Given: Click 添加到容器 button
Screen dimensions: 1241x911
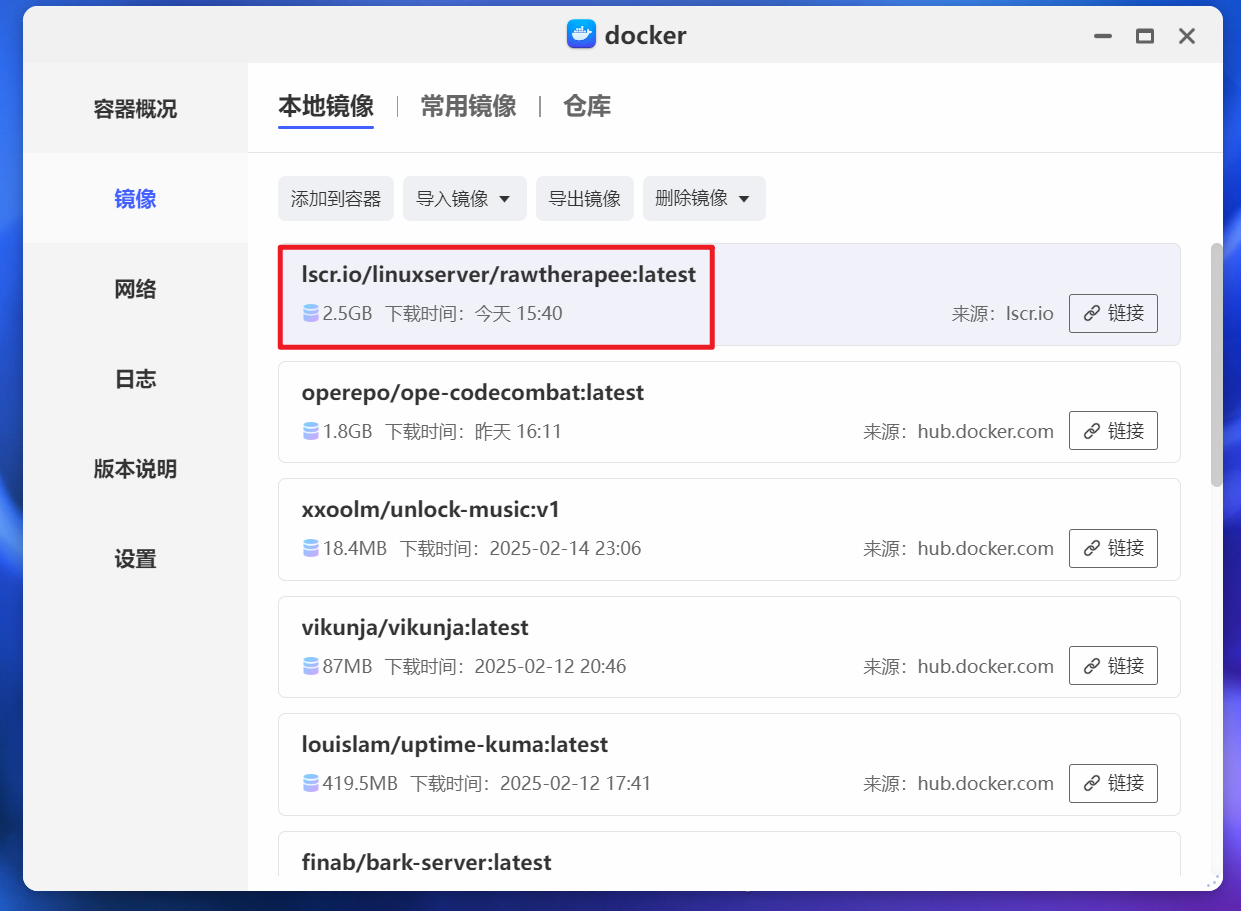Looking at the screenshot, I should pos(336,199).
